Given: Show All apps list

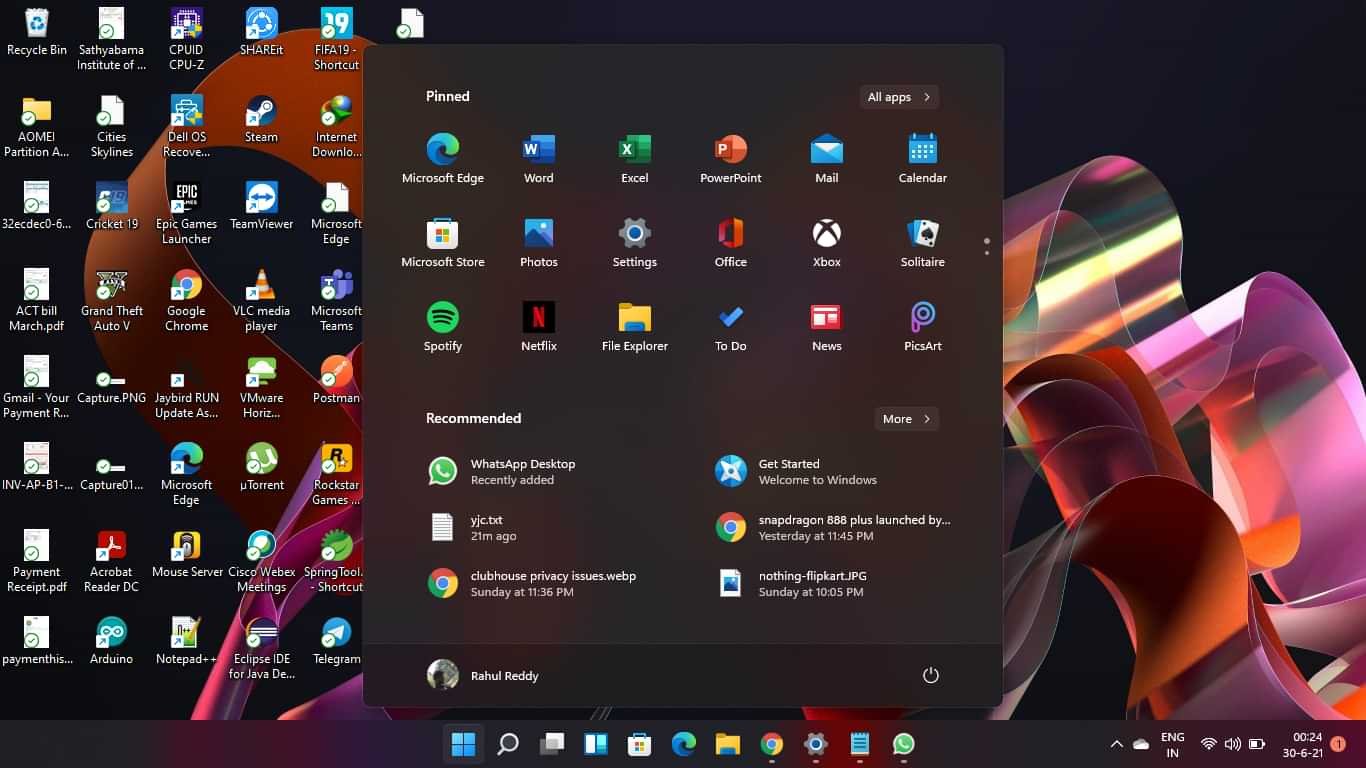Looking at the screenshot, I should click(x=899, y=97).
